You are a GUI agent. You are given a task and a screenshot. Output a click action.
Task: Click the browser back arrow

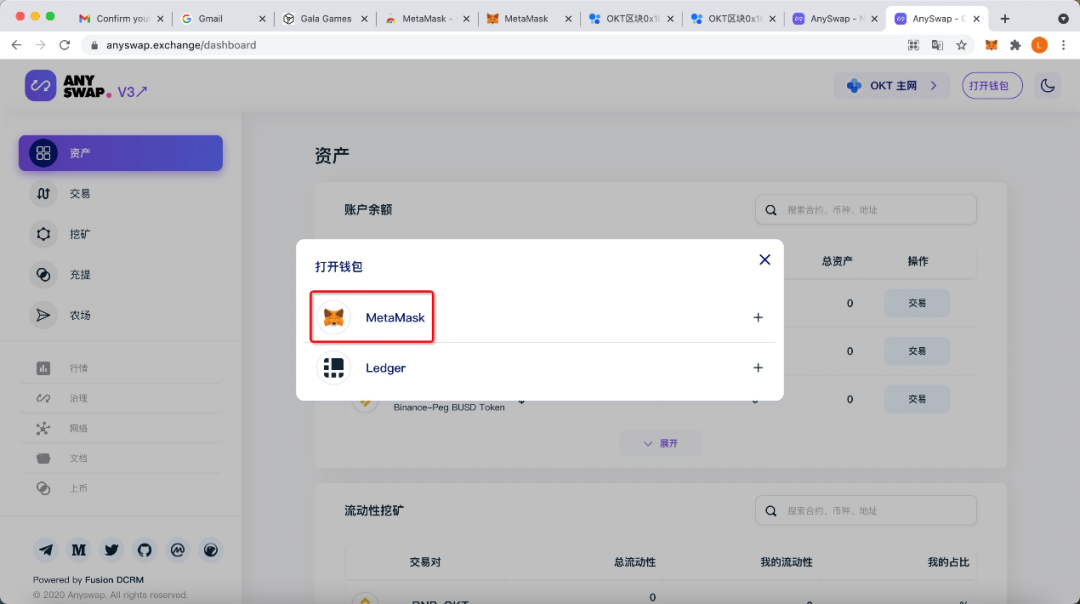(x=17, y=45)
